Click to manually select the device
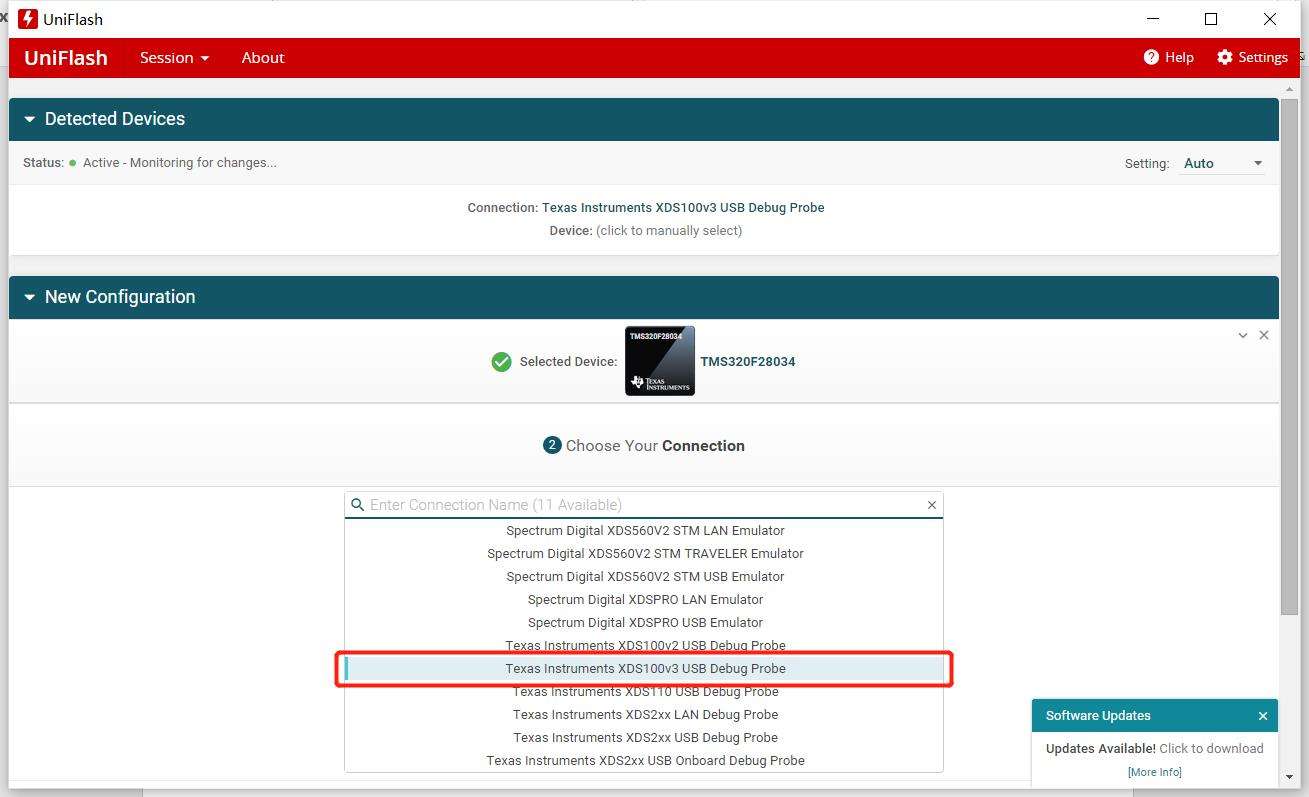1309x797 pixels. click(x=669, y=230)
